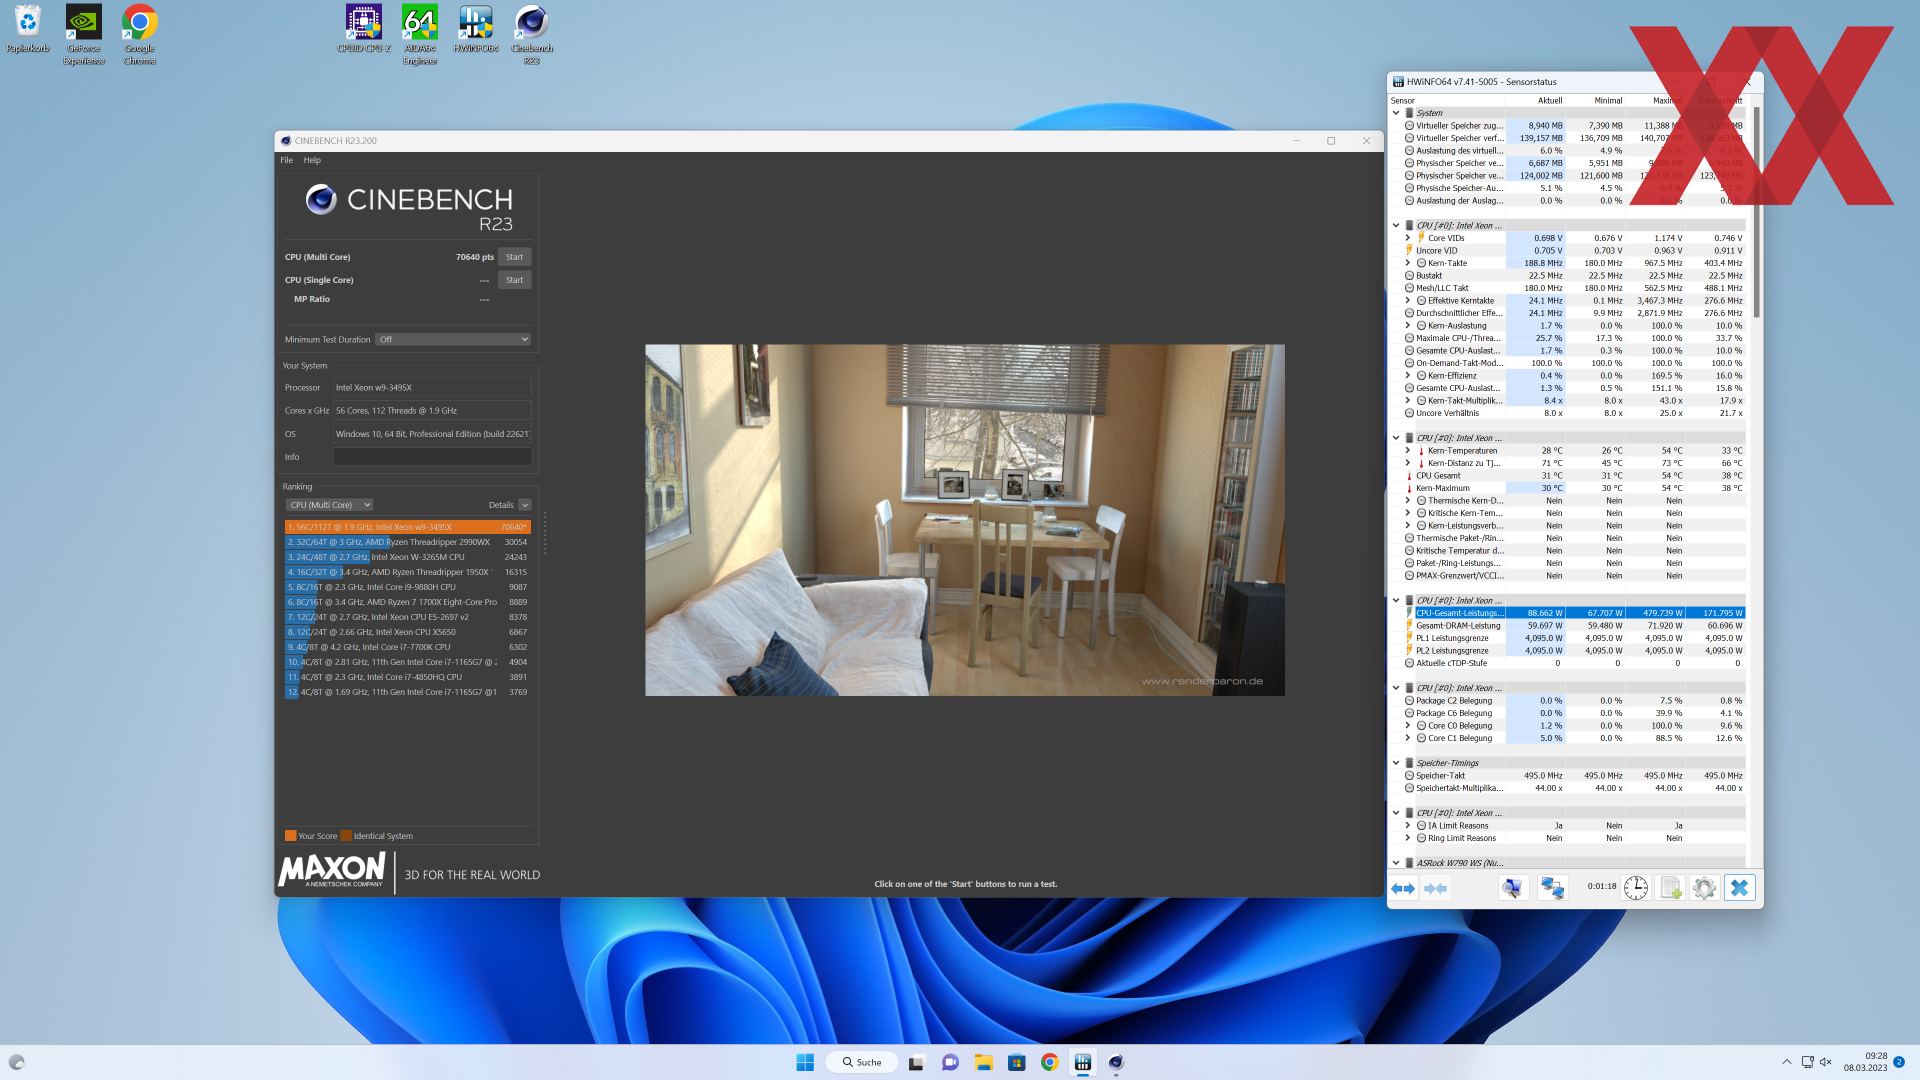Start the CPU (Multi Core) test

(514, 257)
